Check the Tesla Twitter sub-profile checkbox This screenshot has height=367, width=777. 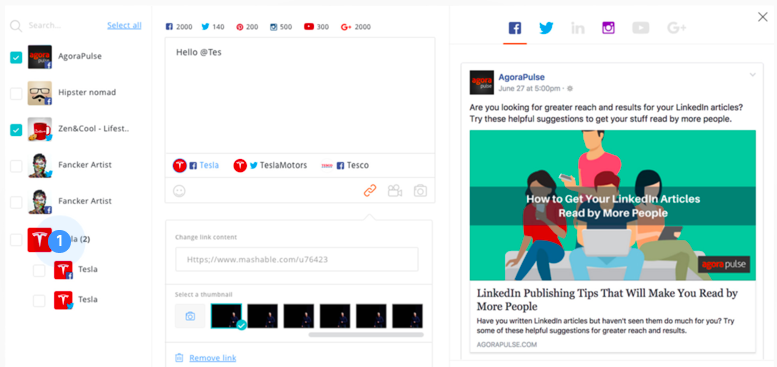tap(39, 301)
